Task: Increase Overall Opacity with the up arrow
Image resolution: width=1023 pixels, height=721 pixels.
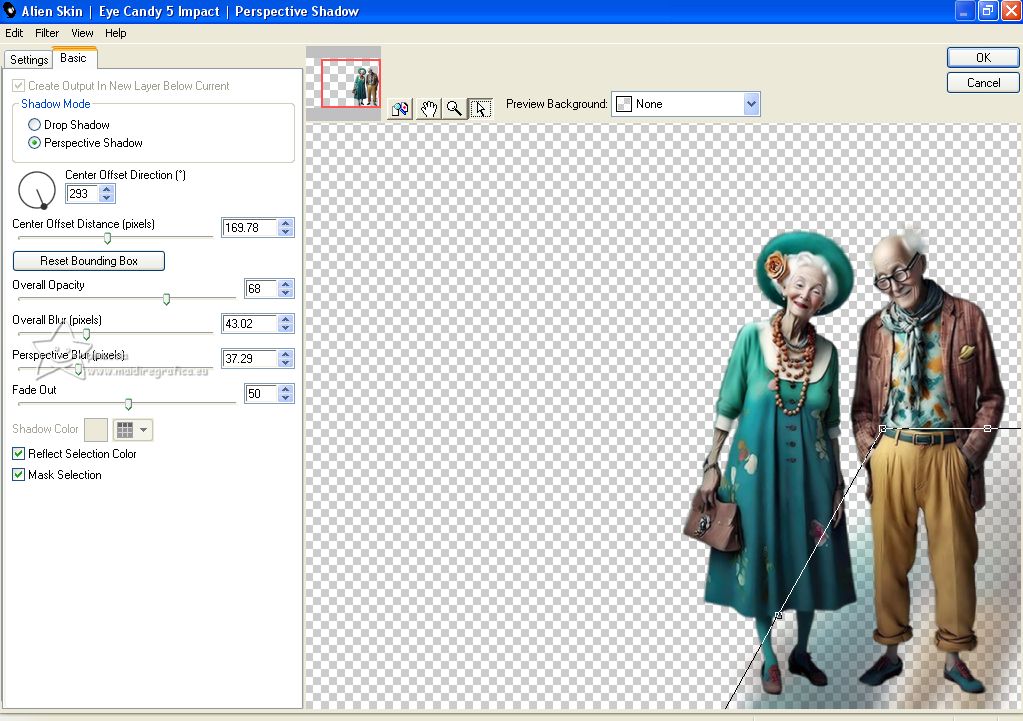Action: coord(286,284)
